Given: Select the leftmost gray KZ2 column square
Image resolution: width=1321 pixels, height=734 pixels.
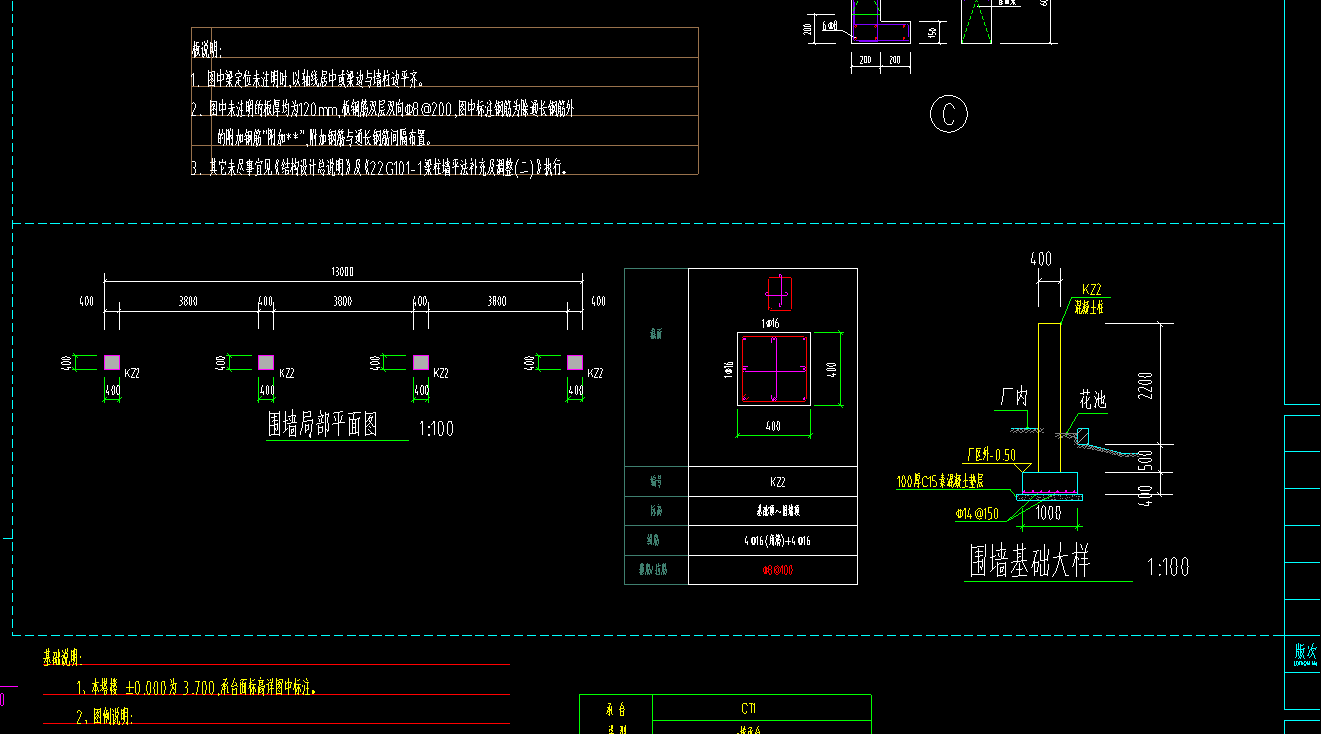Looking at the screenshot, I should pyautogui.click(x=112, y=362).
